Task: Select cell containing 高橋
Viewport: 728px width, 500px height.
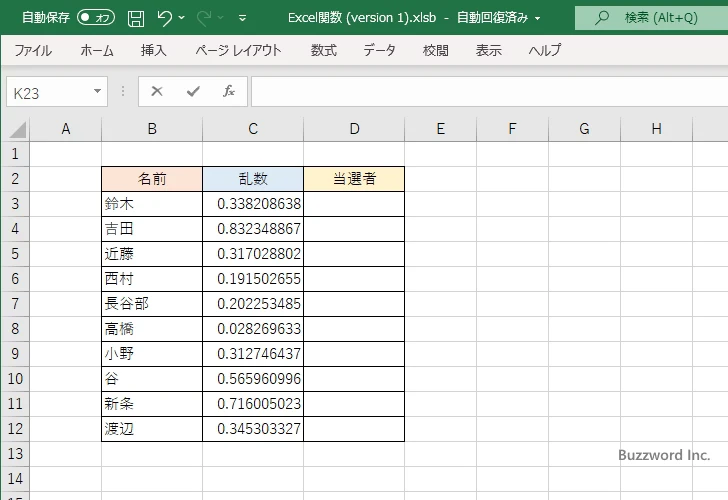Action: [152, 329]
